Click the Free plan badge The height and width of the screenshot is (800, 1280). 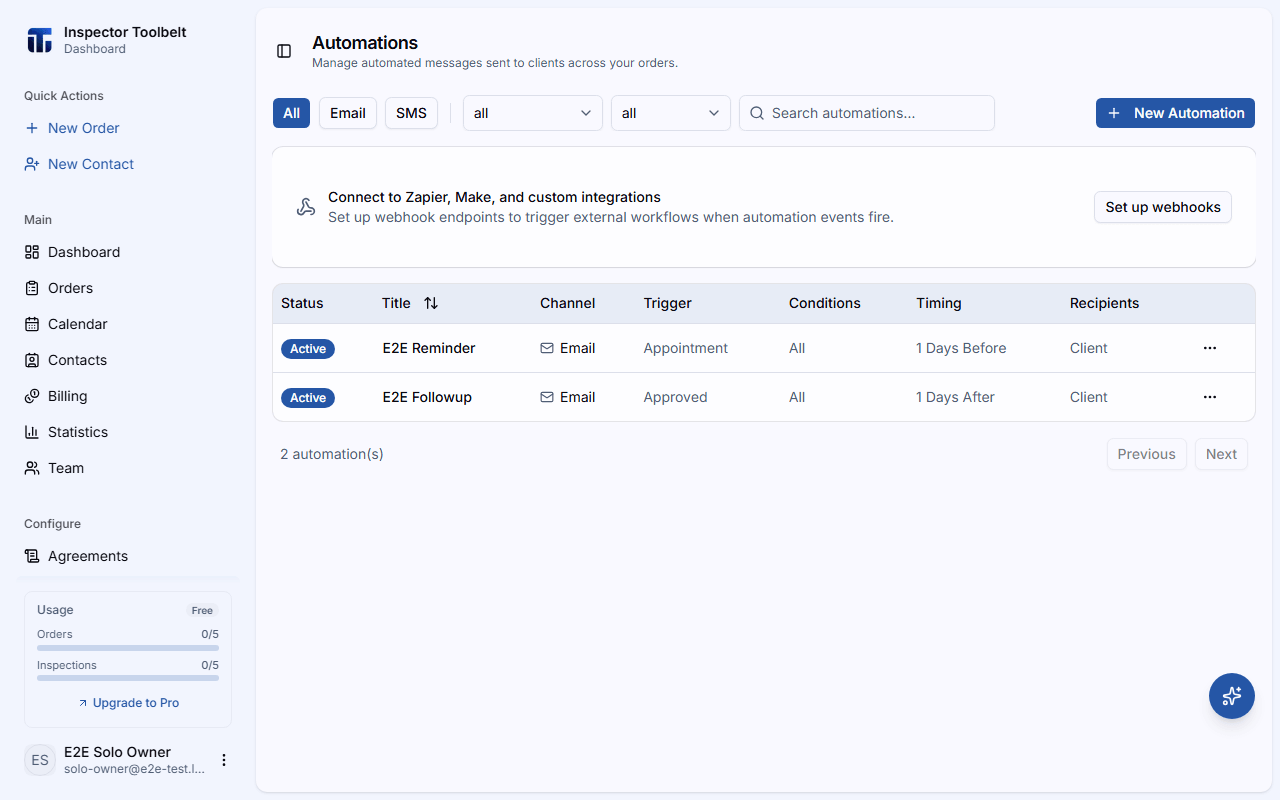click(x=202, y=610)
